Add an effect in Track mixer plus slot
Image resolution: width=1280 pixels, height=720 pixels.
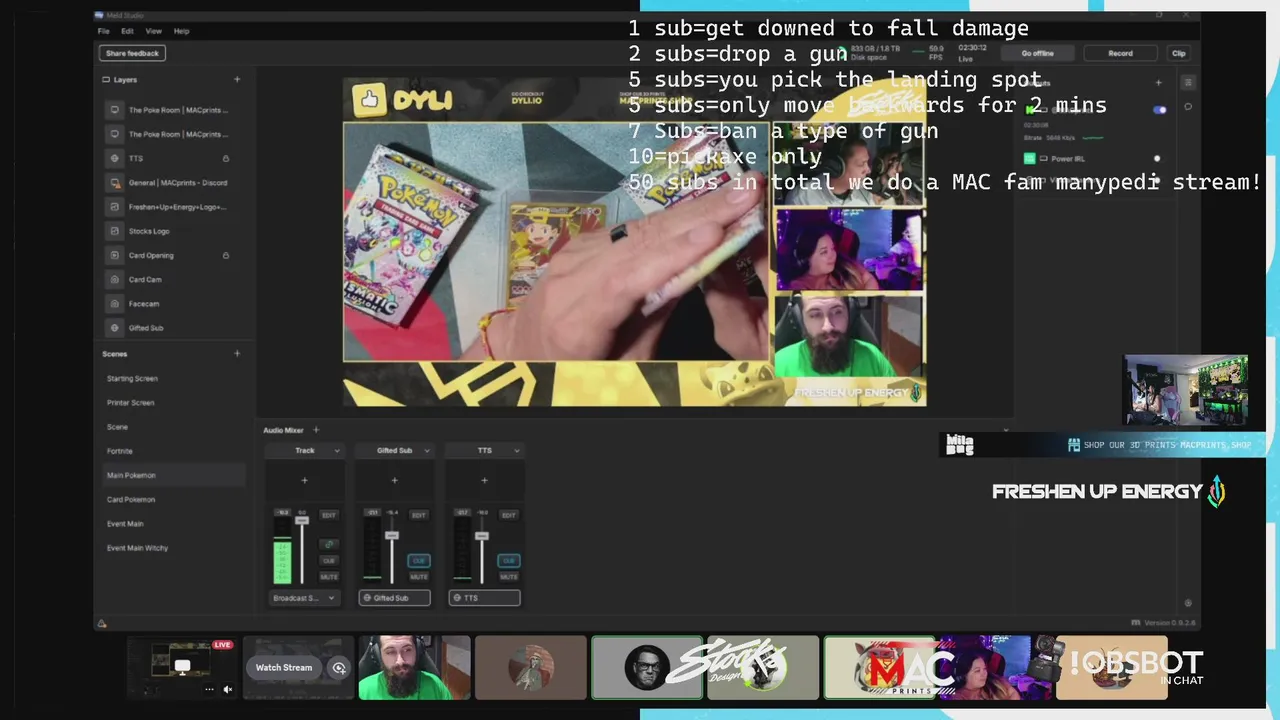coord(305,480)
